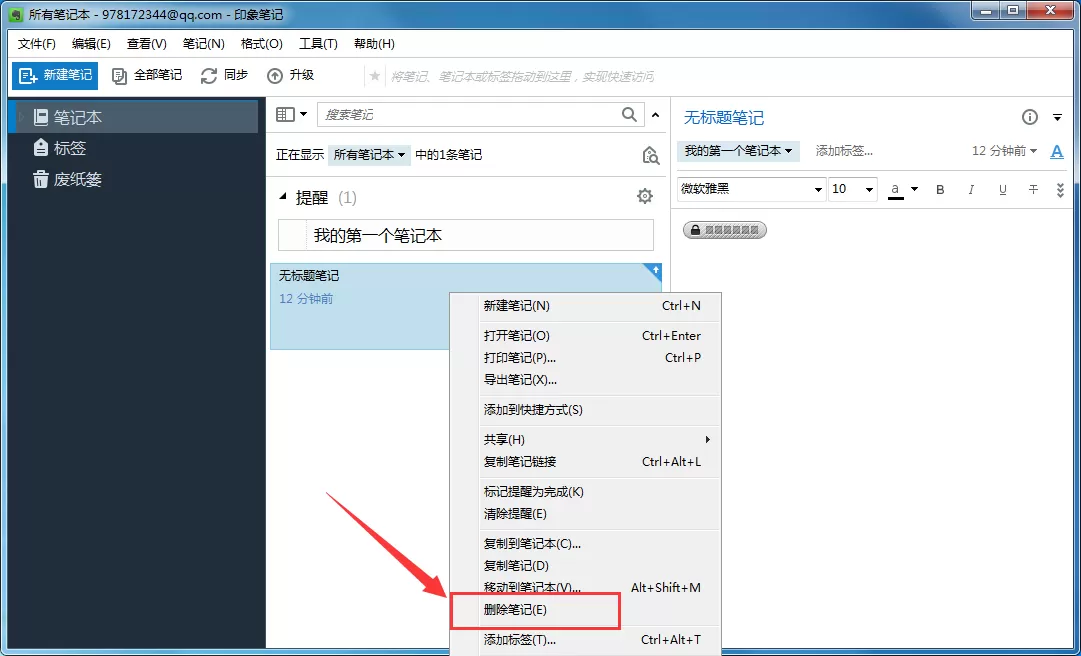1081x656 pixels.
Task: Toggle Bold formatting
Action: (x=940, y=189)
